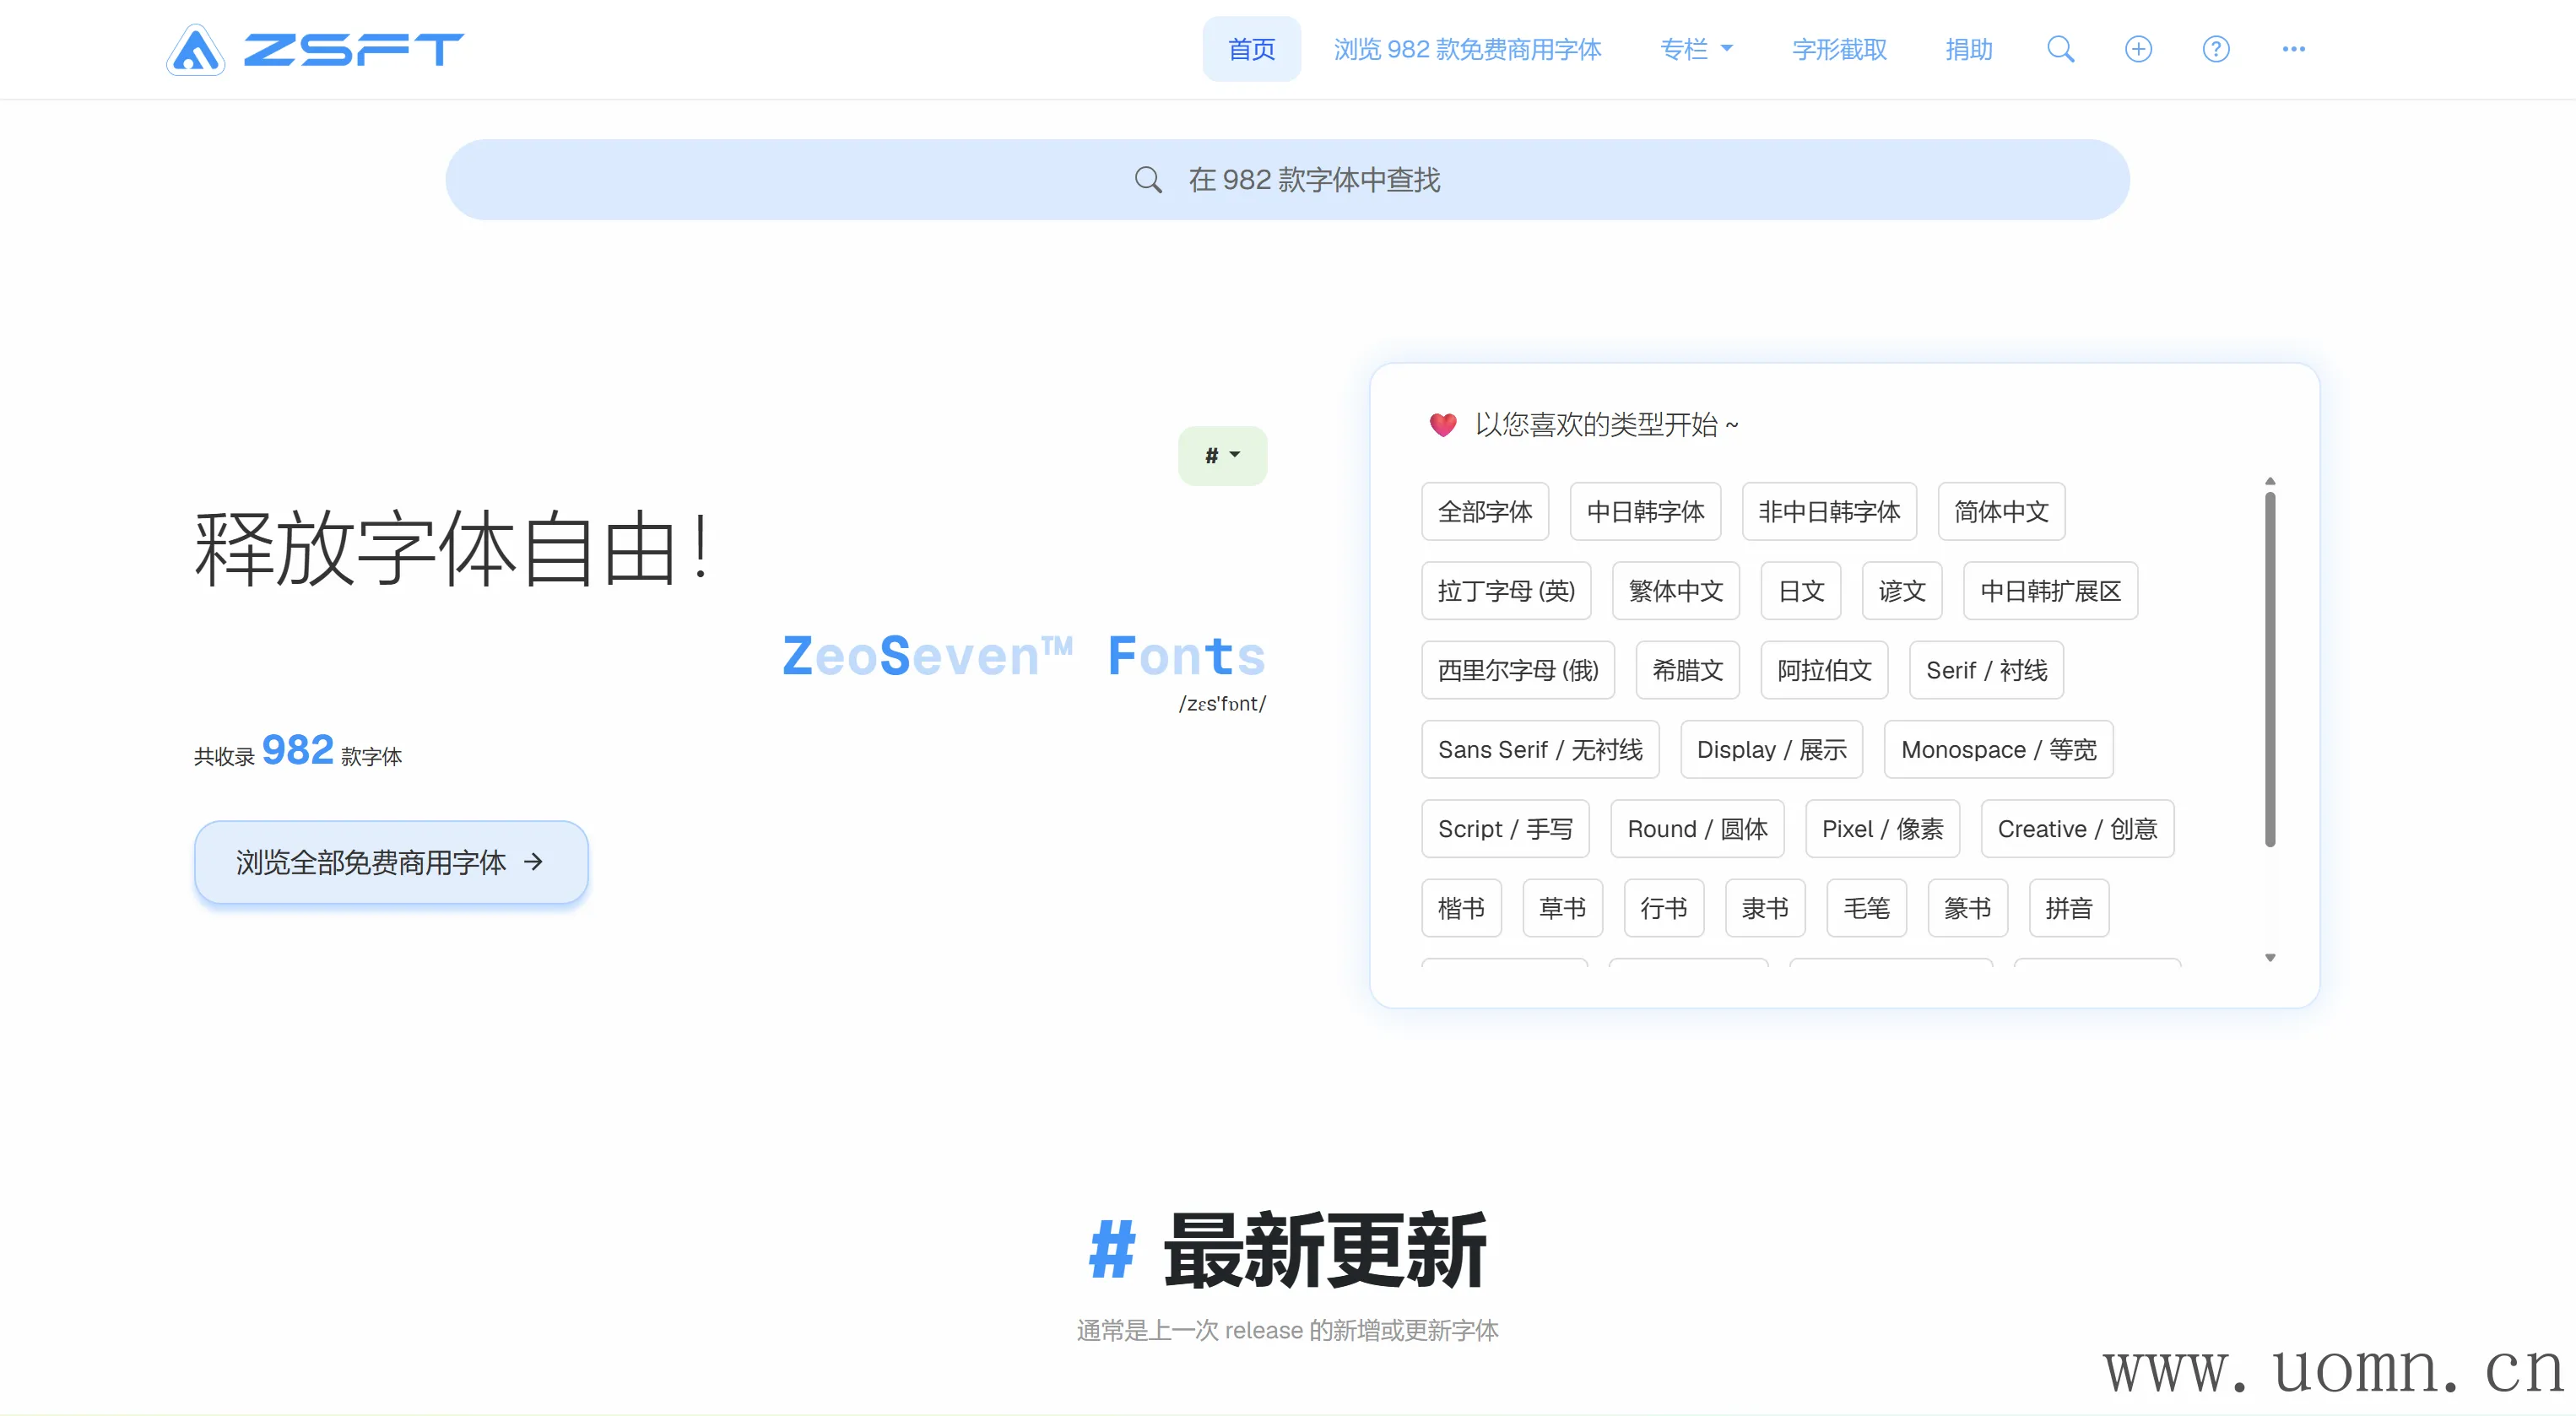
Task: Click the circled plus icon in navbar
Action: click(x=2138, y=49)
